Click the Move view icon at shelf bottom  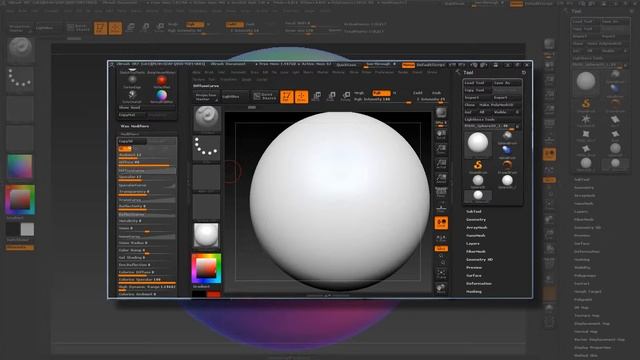pos(441,288)
